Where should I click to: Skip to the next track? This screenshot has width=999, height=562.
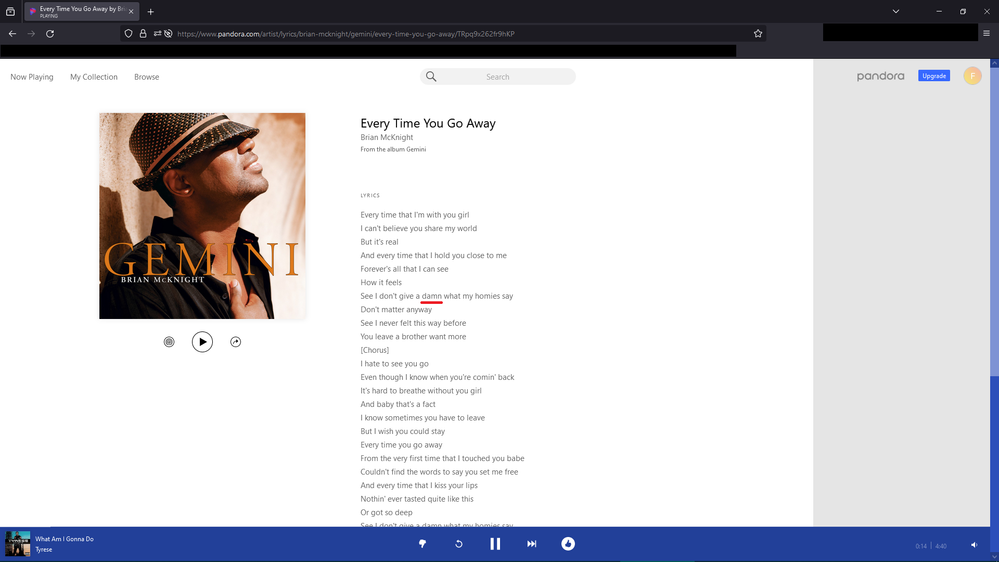point(531,544)
